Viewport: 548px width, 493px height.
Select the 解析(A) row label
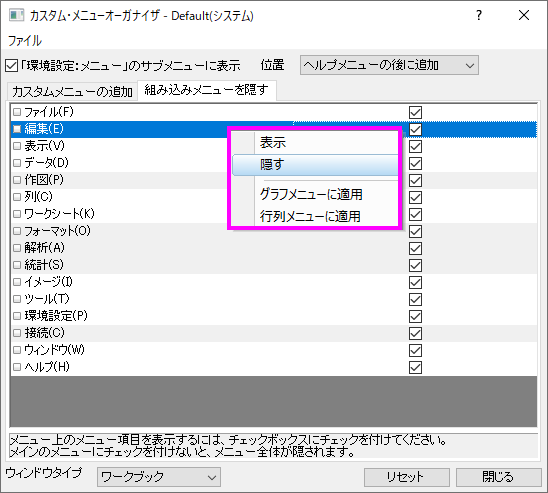tap(44, 248)
